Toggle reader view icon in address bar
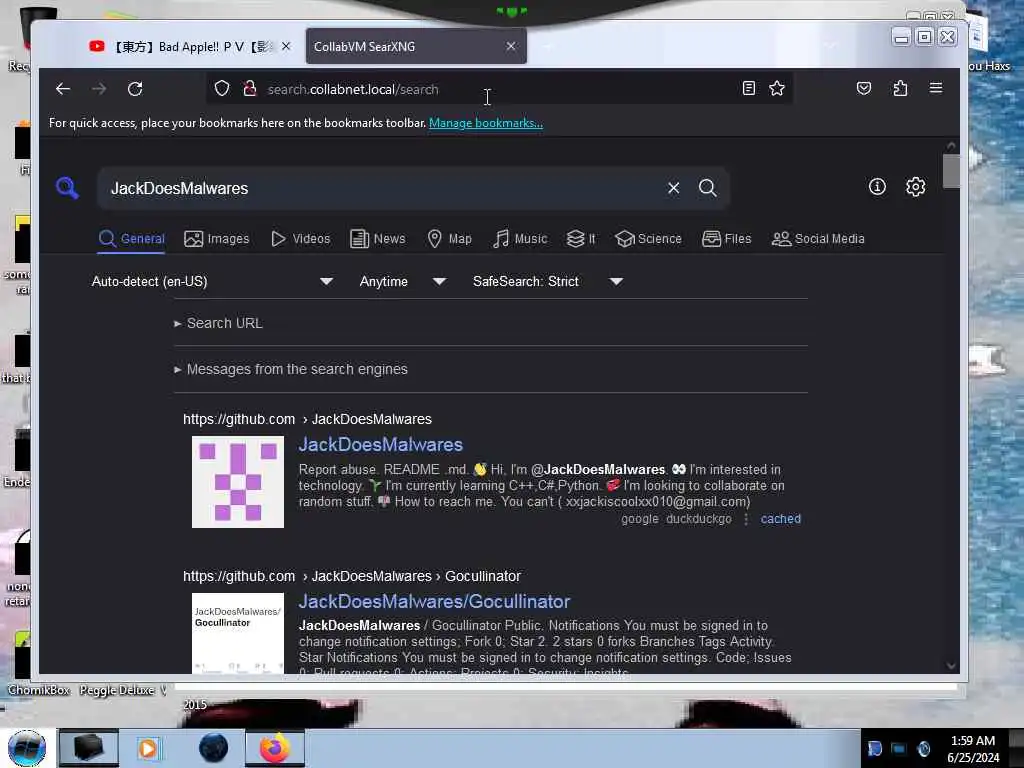This screenshot has width=1024, height=768. pos(749,88)
